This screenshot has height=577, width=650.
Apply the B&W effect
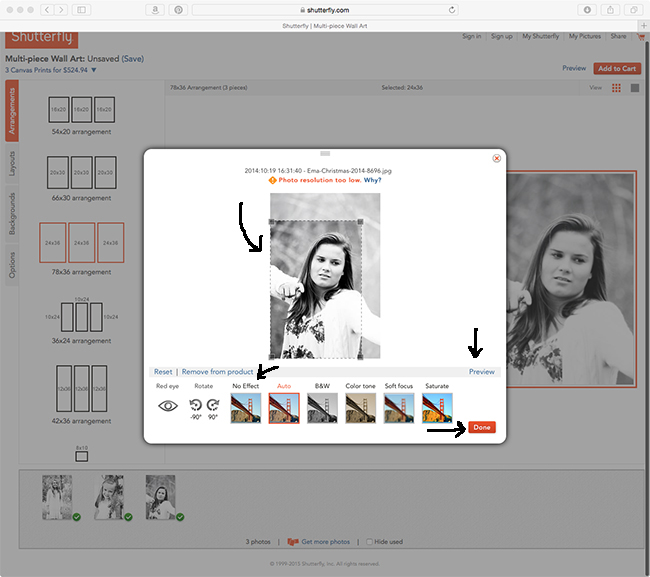pyautogui.click(x=322, y=408)
